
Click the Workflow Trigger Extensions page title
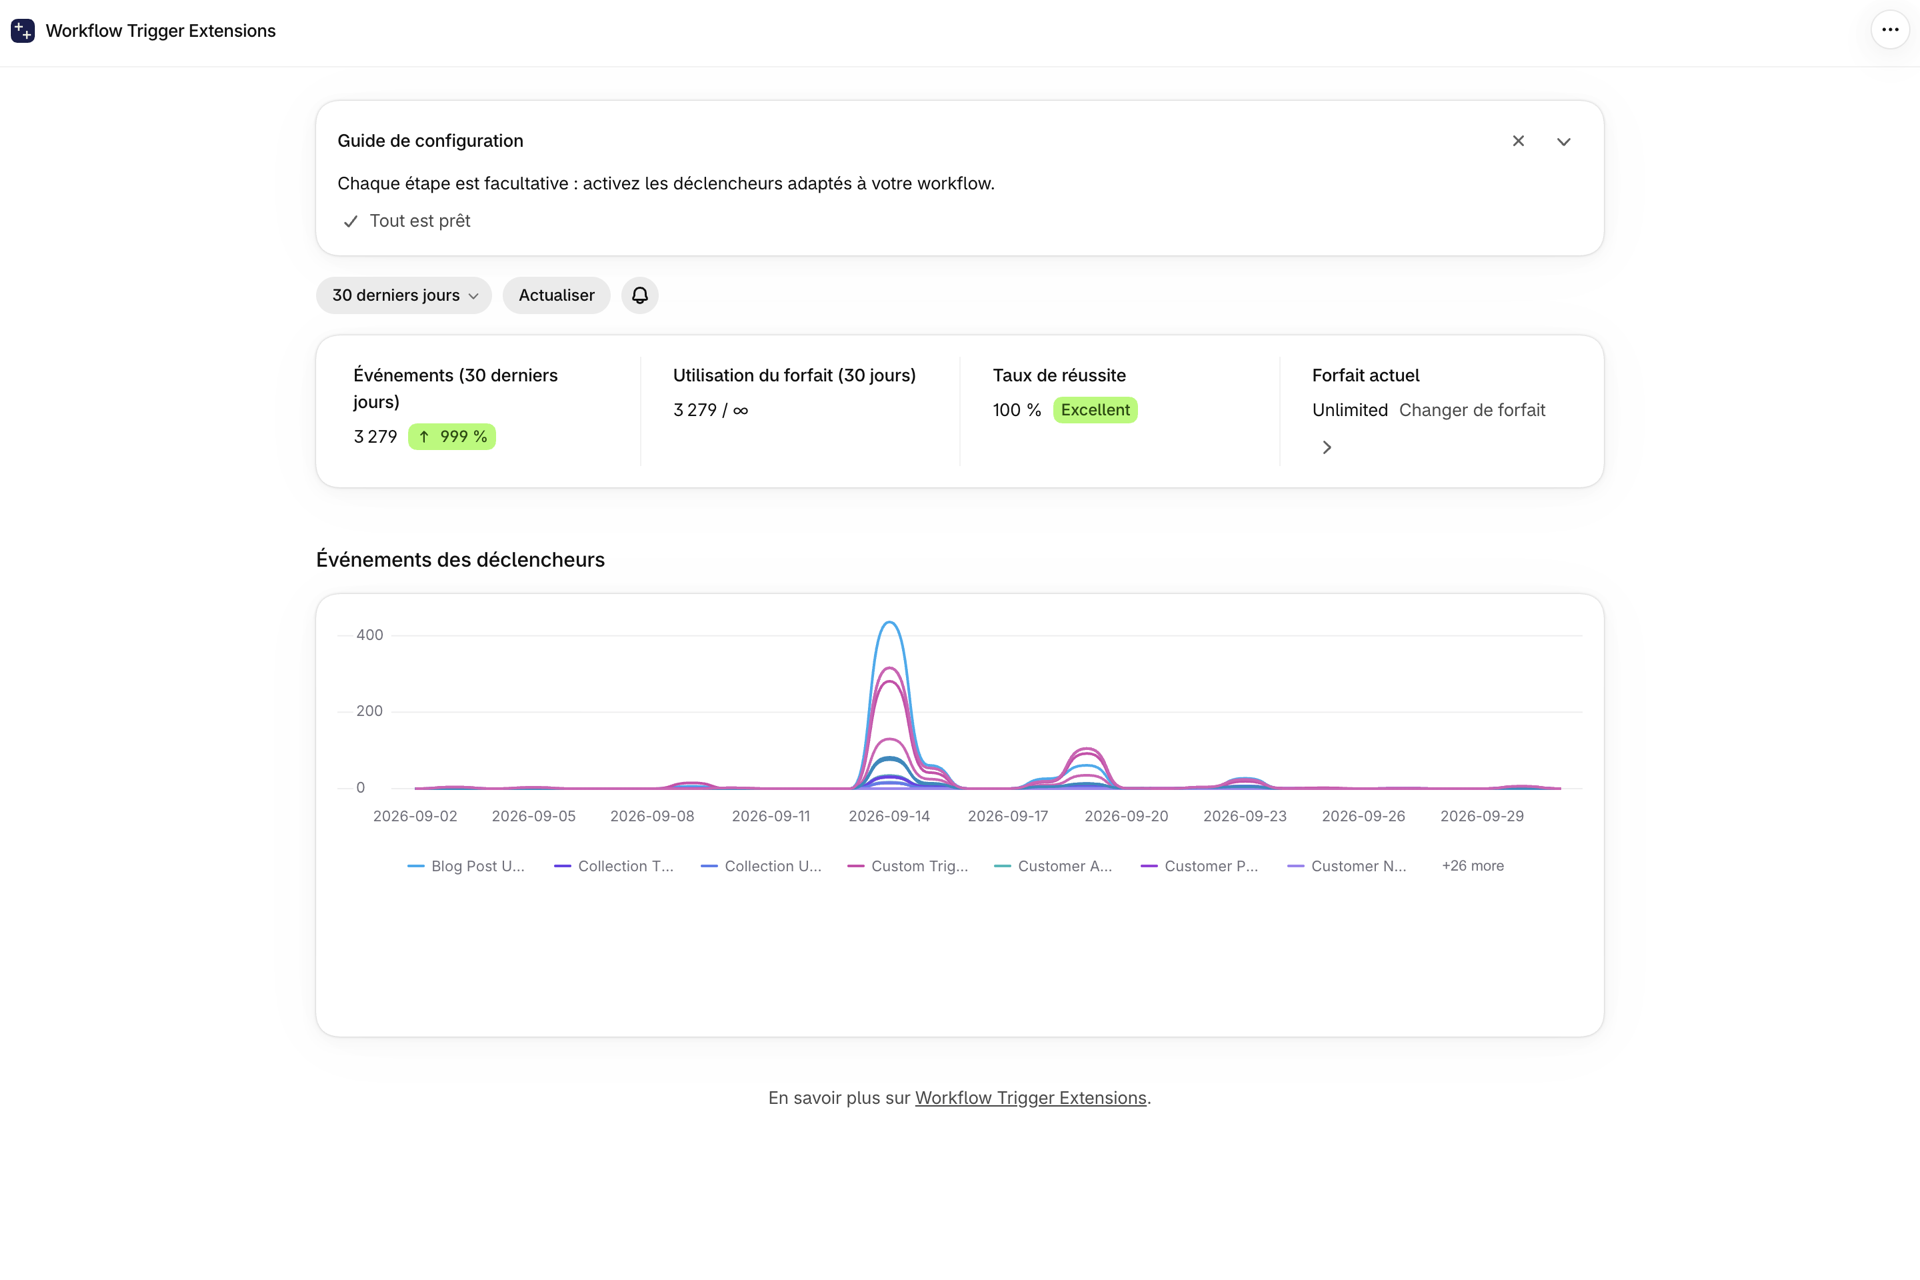(x=160, y=31)
